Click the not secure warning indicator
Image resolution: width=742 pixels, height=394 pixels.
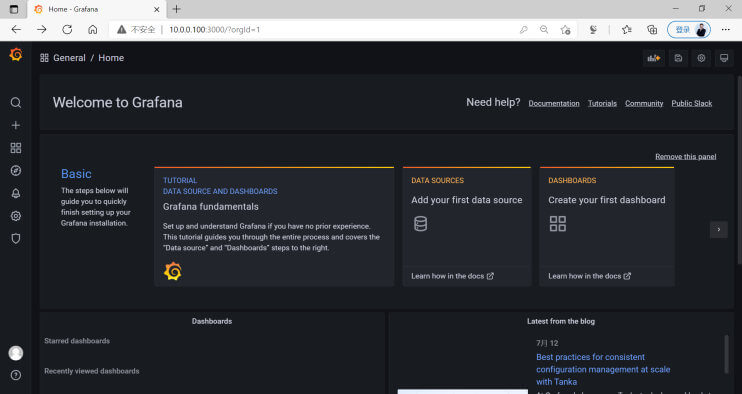point(136,30)
